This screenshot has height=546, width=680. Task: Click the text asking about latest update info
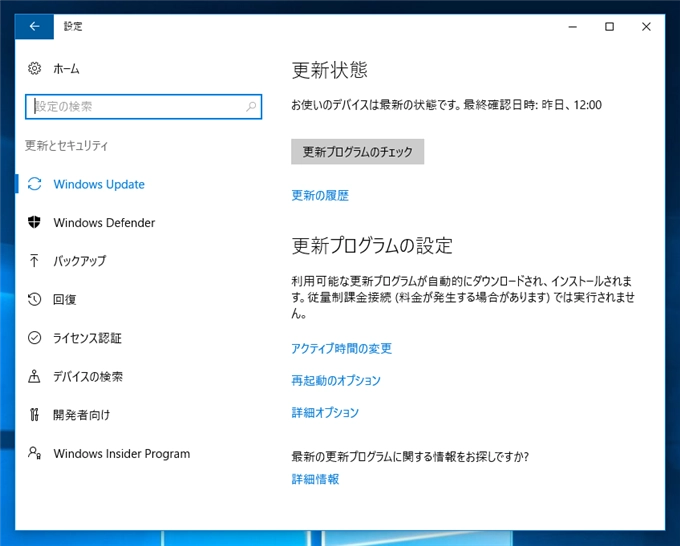(410, 457)
